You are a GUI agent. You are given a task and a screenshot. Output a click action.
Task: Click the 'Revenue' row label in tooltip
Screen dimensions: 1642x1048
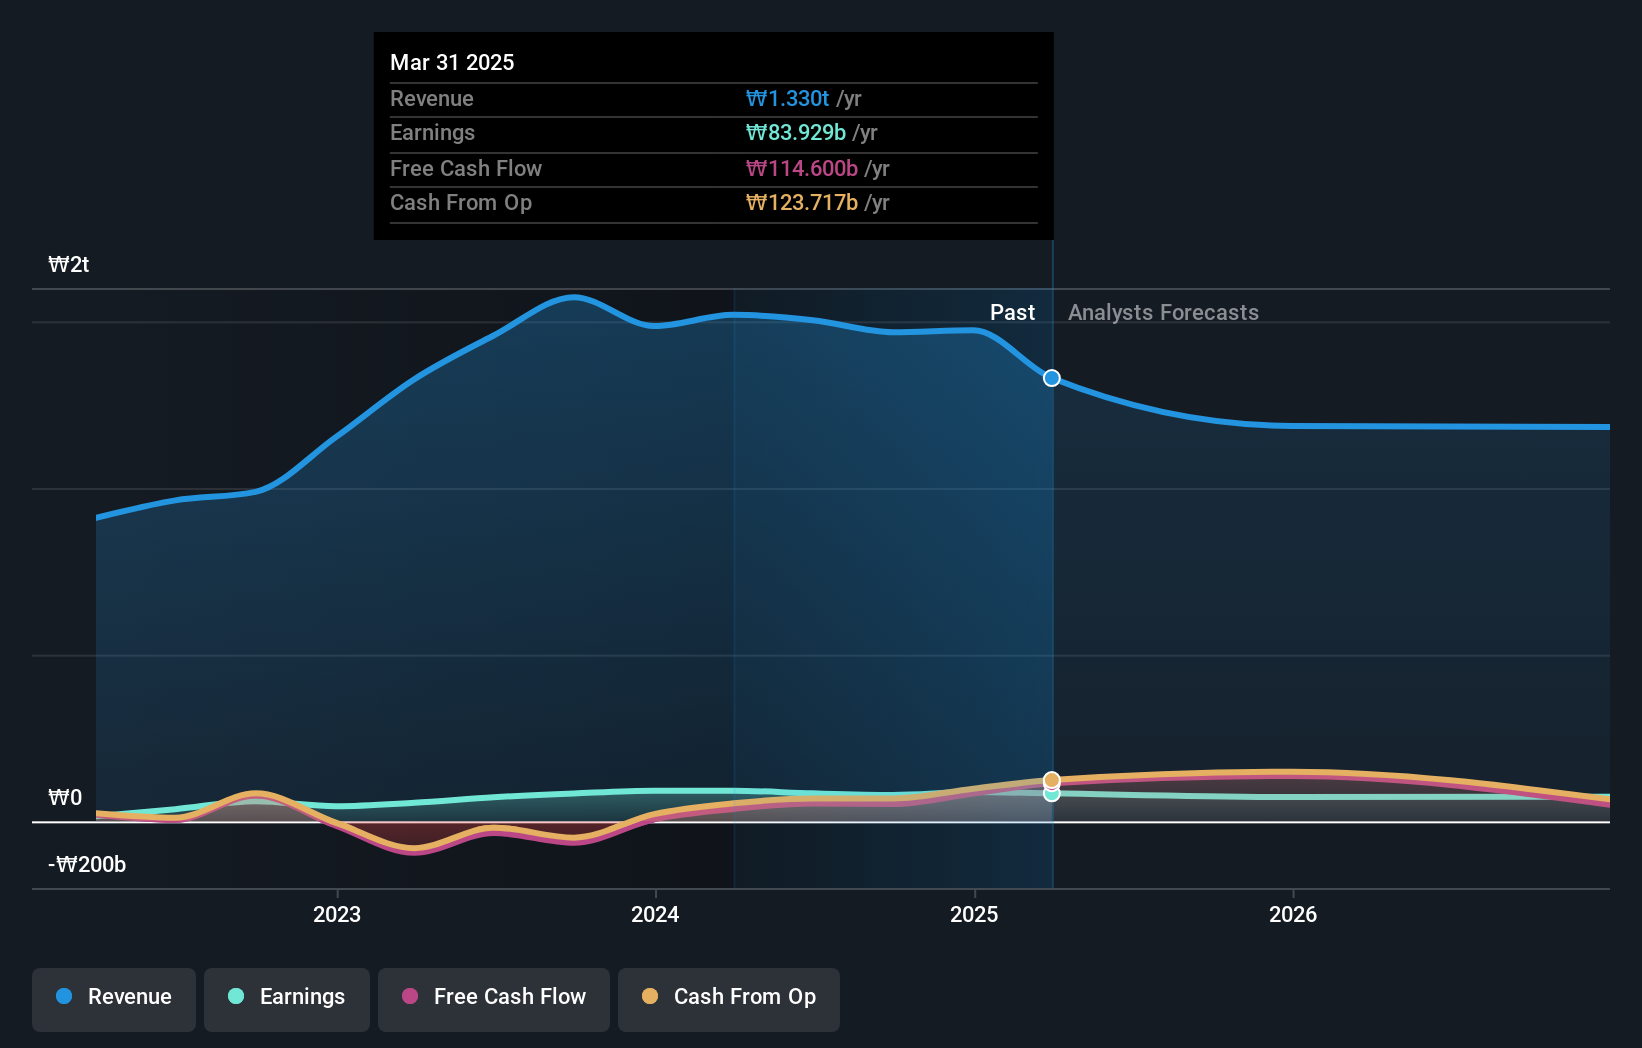[432, 98]
